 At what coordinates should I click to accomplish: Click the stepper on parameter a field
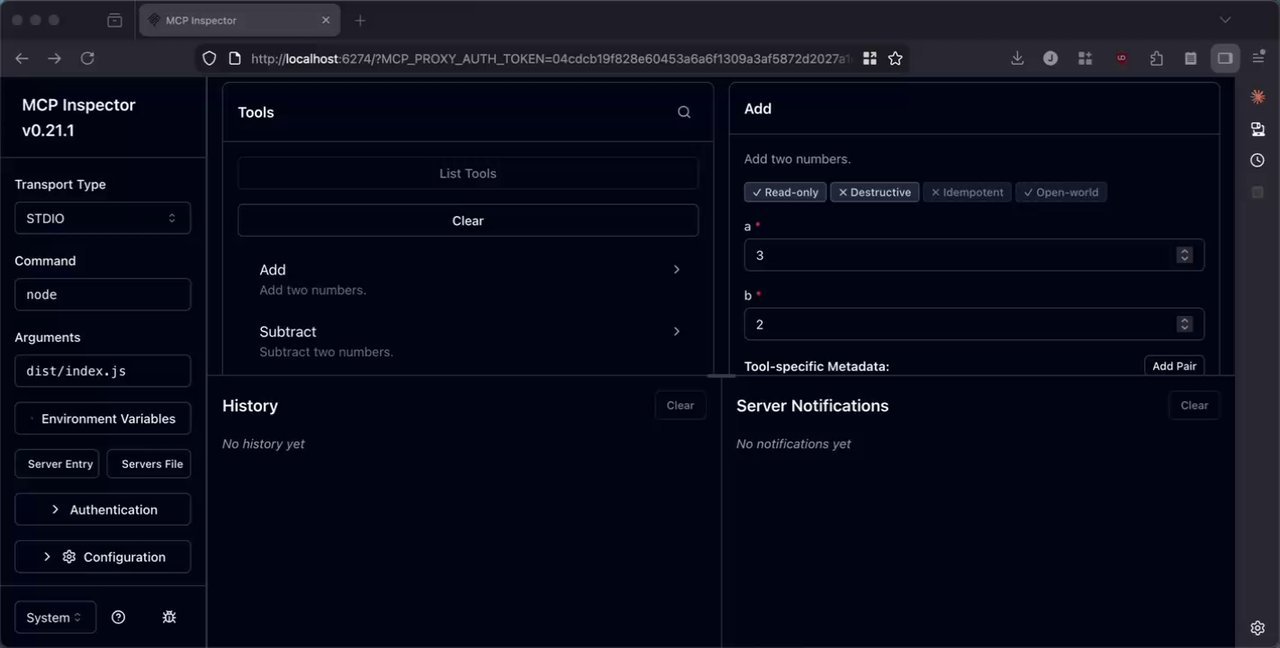[x=1185, y=255]
